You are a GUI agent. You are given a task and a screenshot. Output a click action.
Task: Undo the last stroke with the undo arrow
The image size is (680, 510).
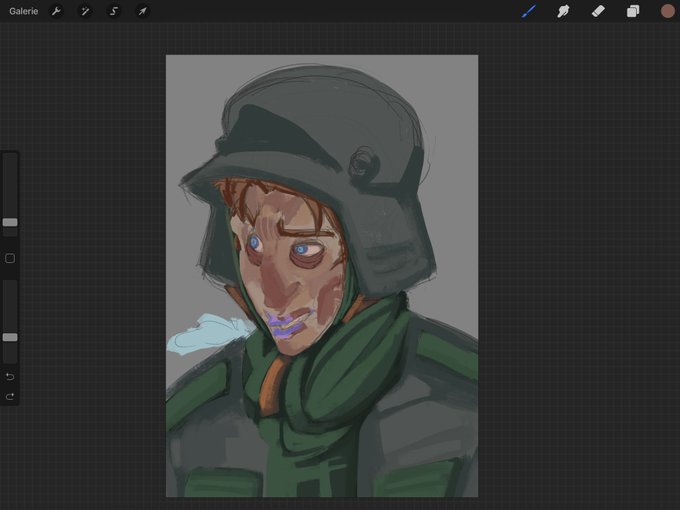click(x=10, y=376)
